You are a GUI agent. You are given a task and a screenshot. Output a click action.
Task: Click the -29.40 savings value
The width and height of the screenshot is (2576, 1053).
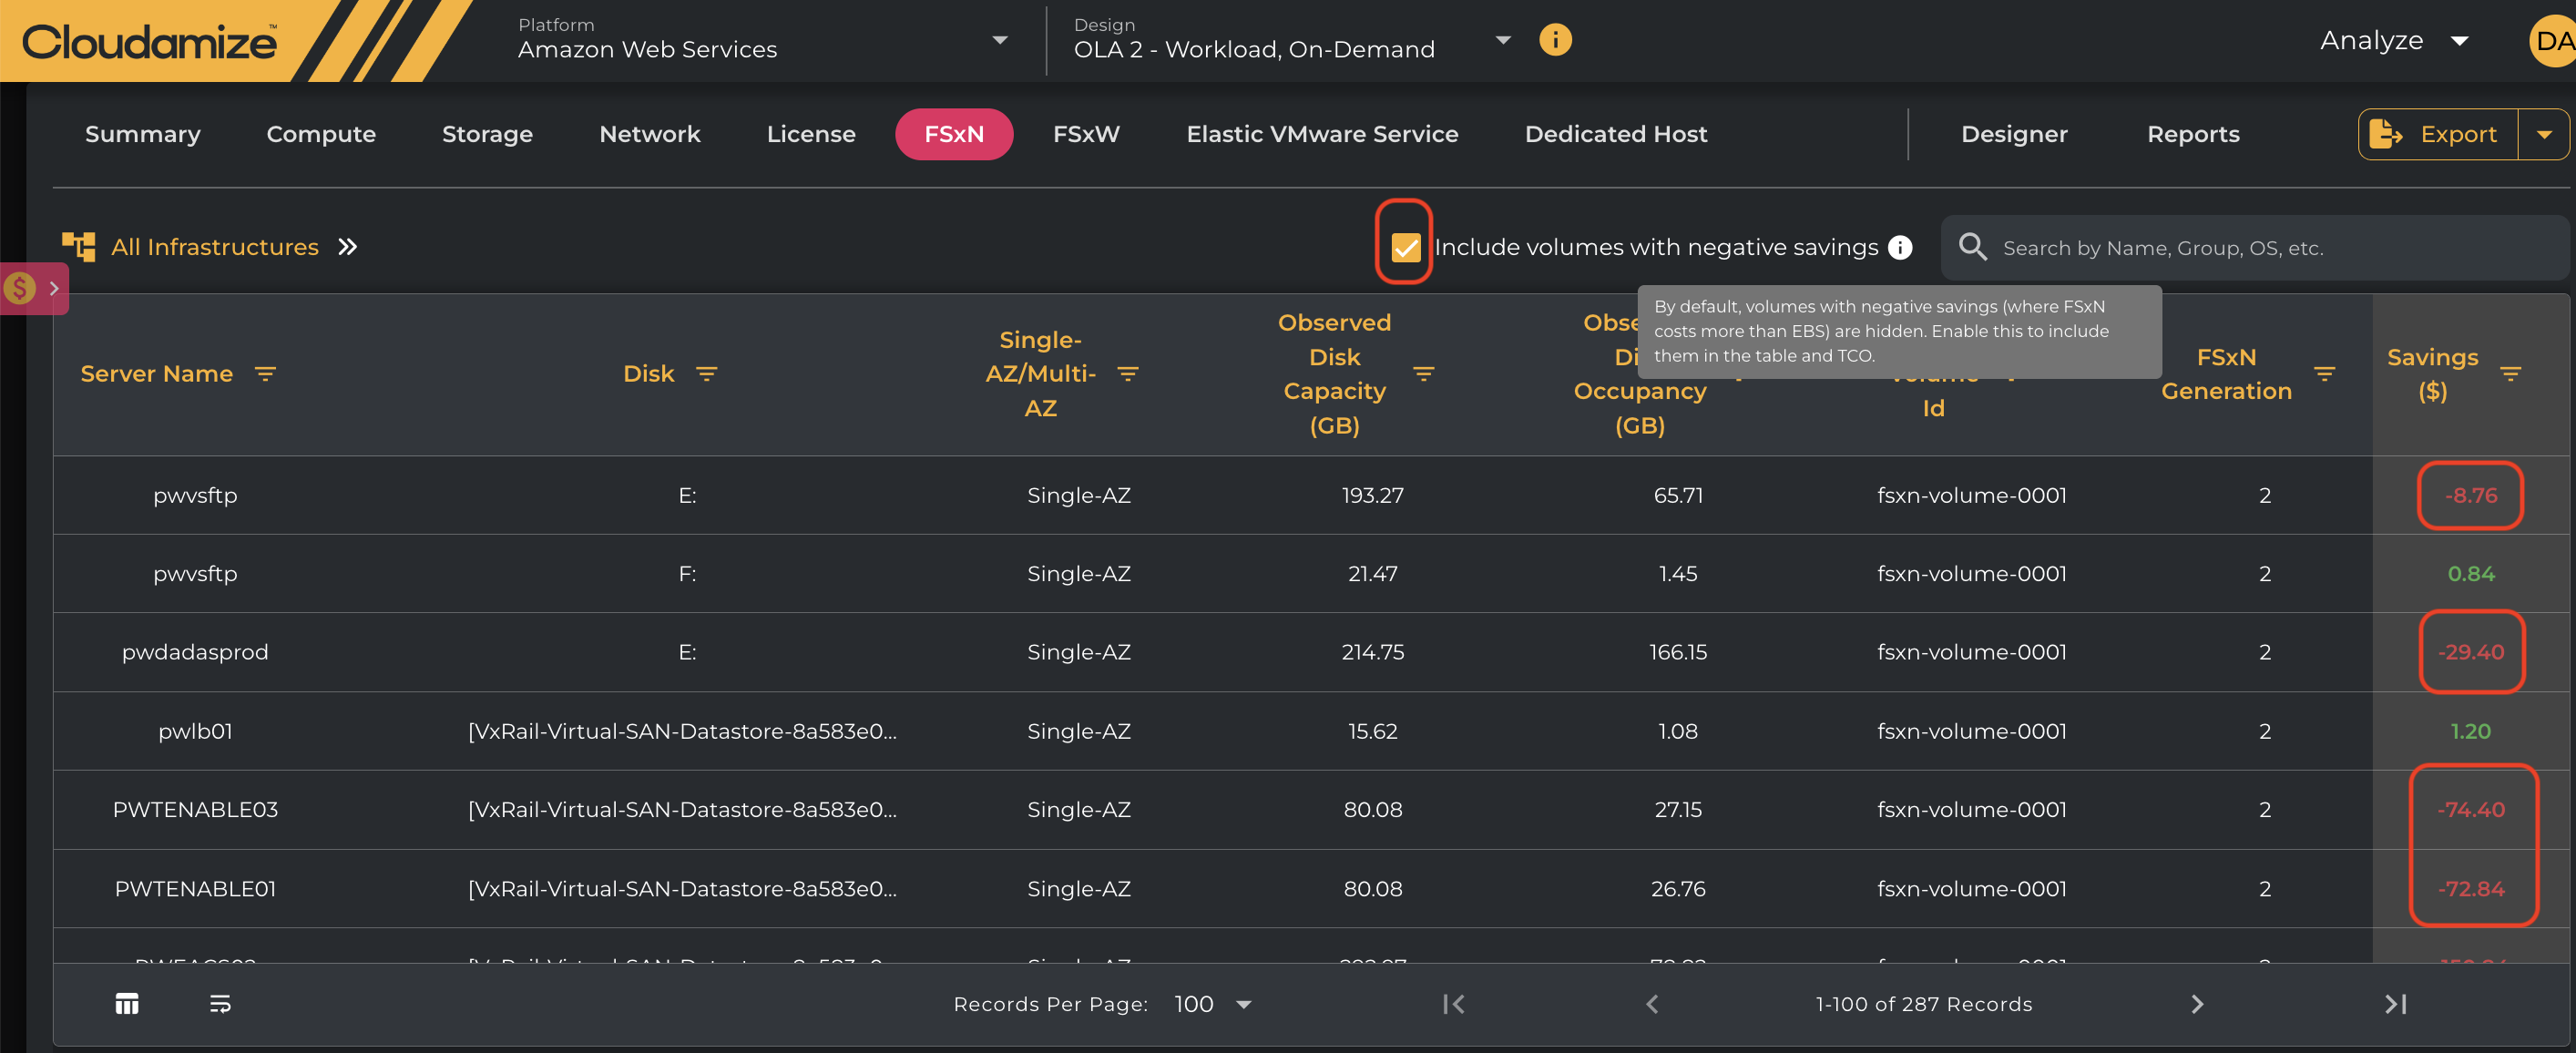(x=2471, y=652)
